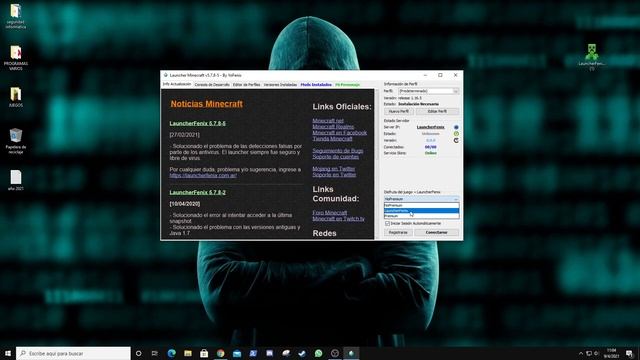640x360 pixels.
Task: Open the https://launcherfenix.com.ar/ link
Action: click(x=203, y=176)
